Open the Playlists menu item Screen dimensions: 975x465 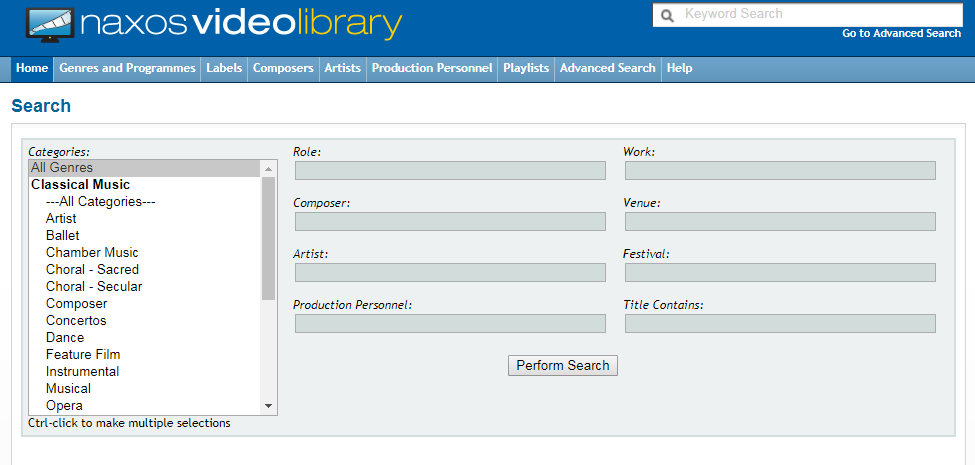click(526, 68)
